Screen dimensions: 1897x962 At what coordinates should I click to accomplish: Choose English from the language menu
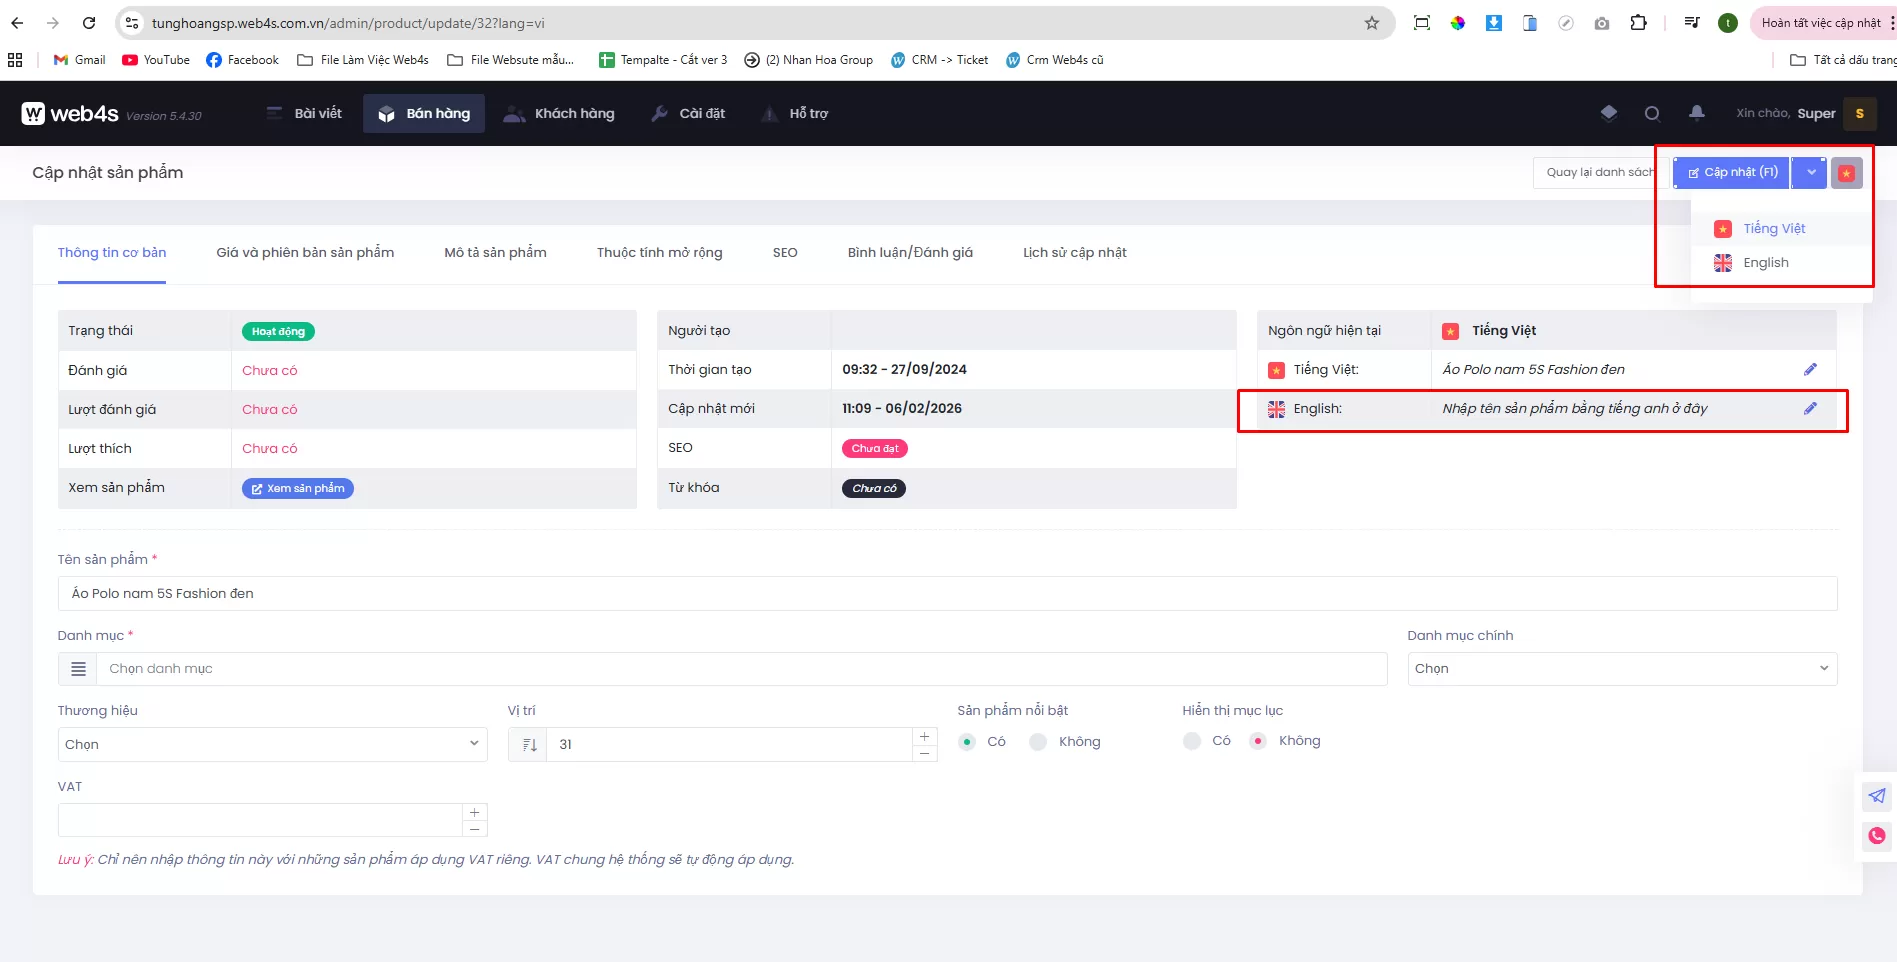tap(1765, 263)
